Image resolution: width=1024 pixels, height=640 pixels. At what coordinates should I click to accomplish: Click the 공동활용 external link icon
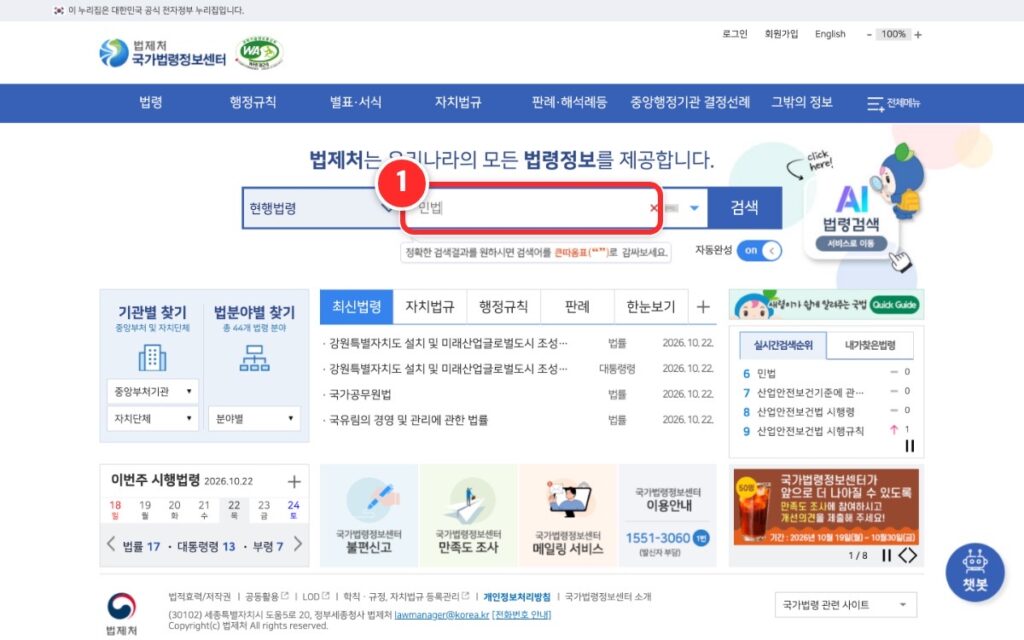[285, 596]
